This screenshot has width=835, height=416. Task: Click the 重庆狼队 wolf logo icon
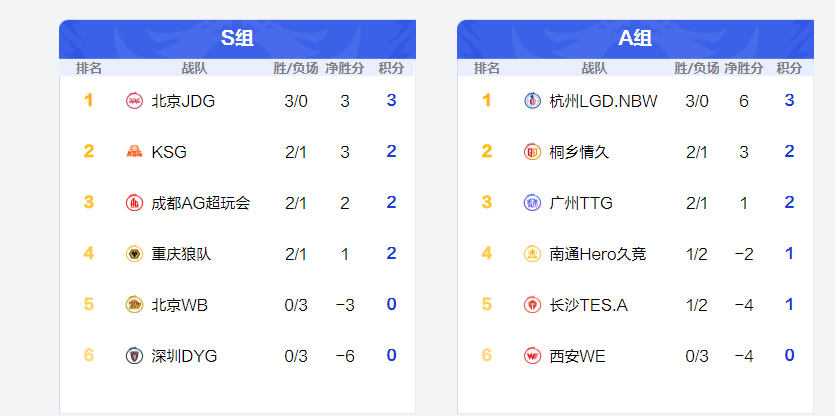point(134,254)
